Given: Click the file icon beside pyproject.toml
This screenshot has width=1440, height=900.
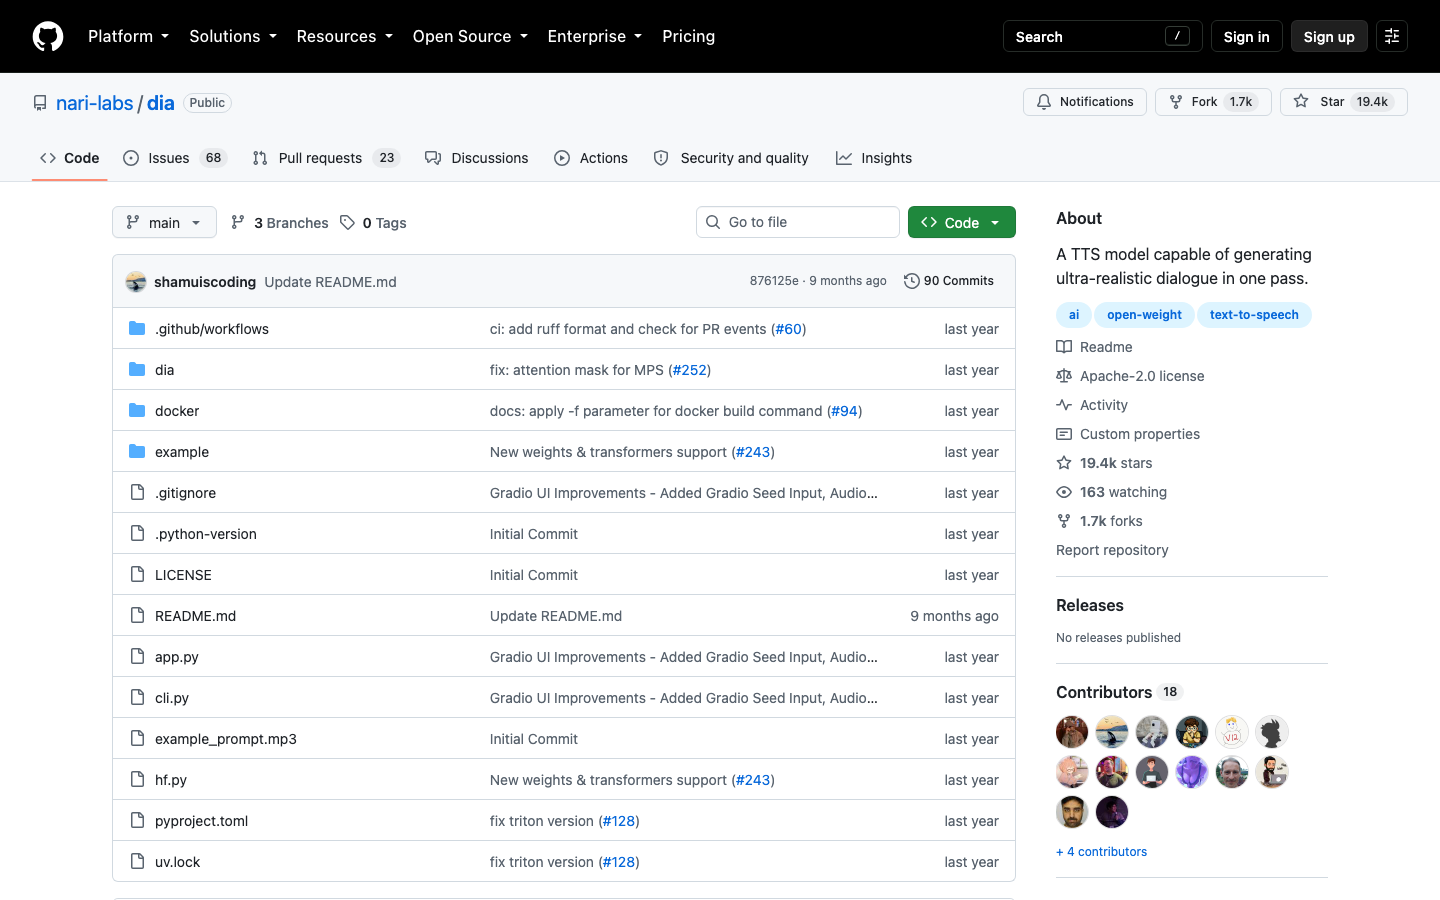Looking at the screenshot, I should [x=137, y=821].
